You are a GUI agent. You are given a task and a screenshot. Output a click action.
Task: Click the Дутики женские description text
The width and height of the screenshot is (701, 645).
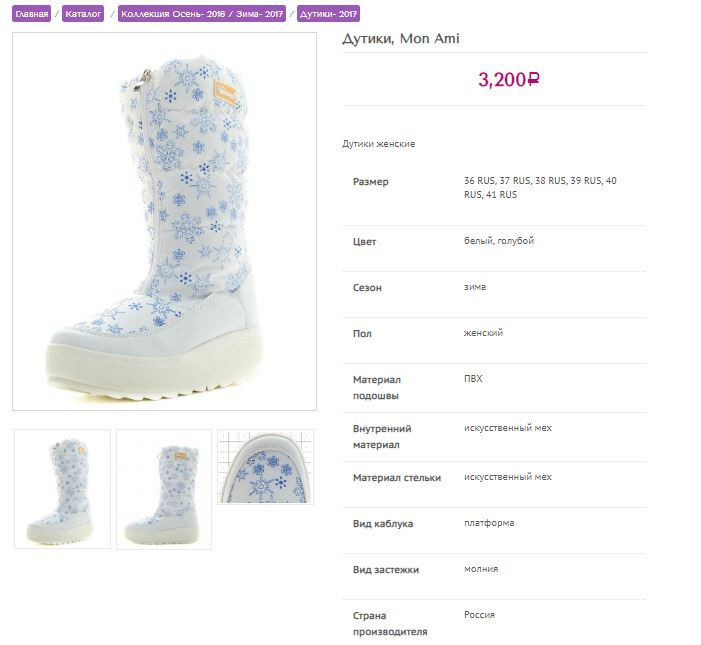coord(379,144)
